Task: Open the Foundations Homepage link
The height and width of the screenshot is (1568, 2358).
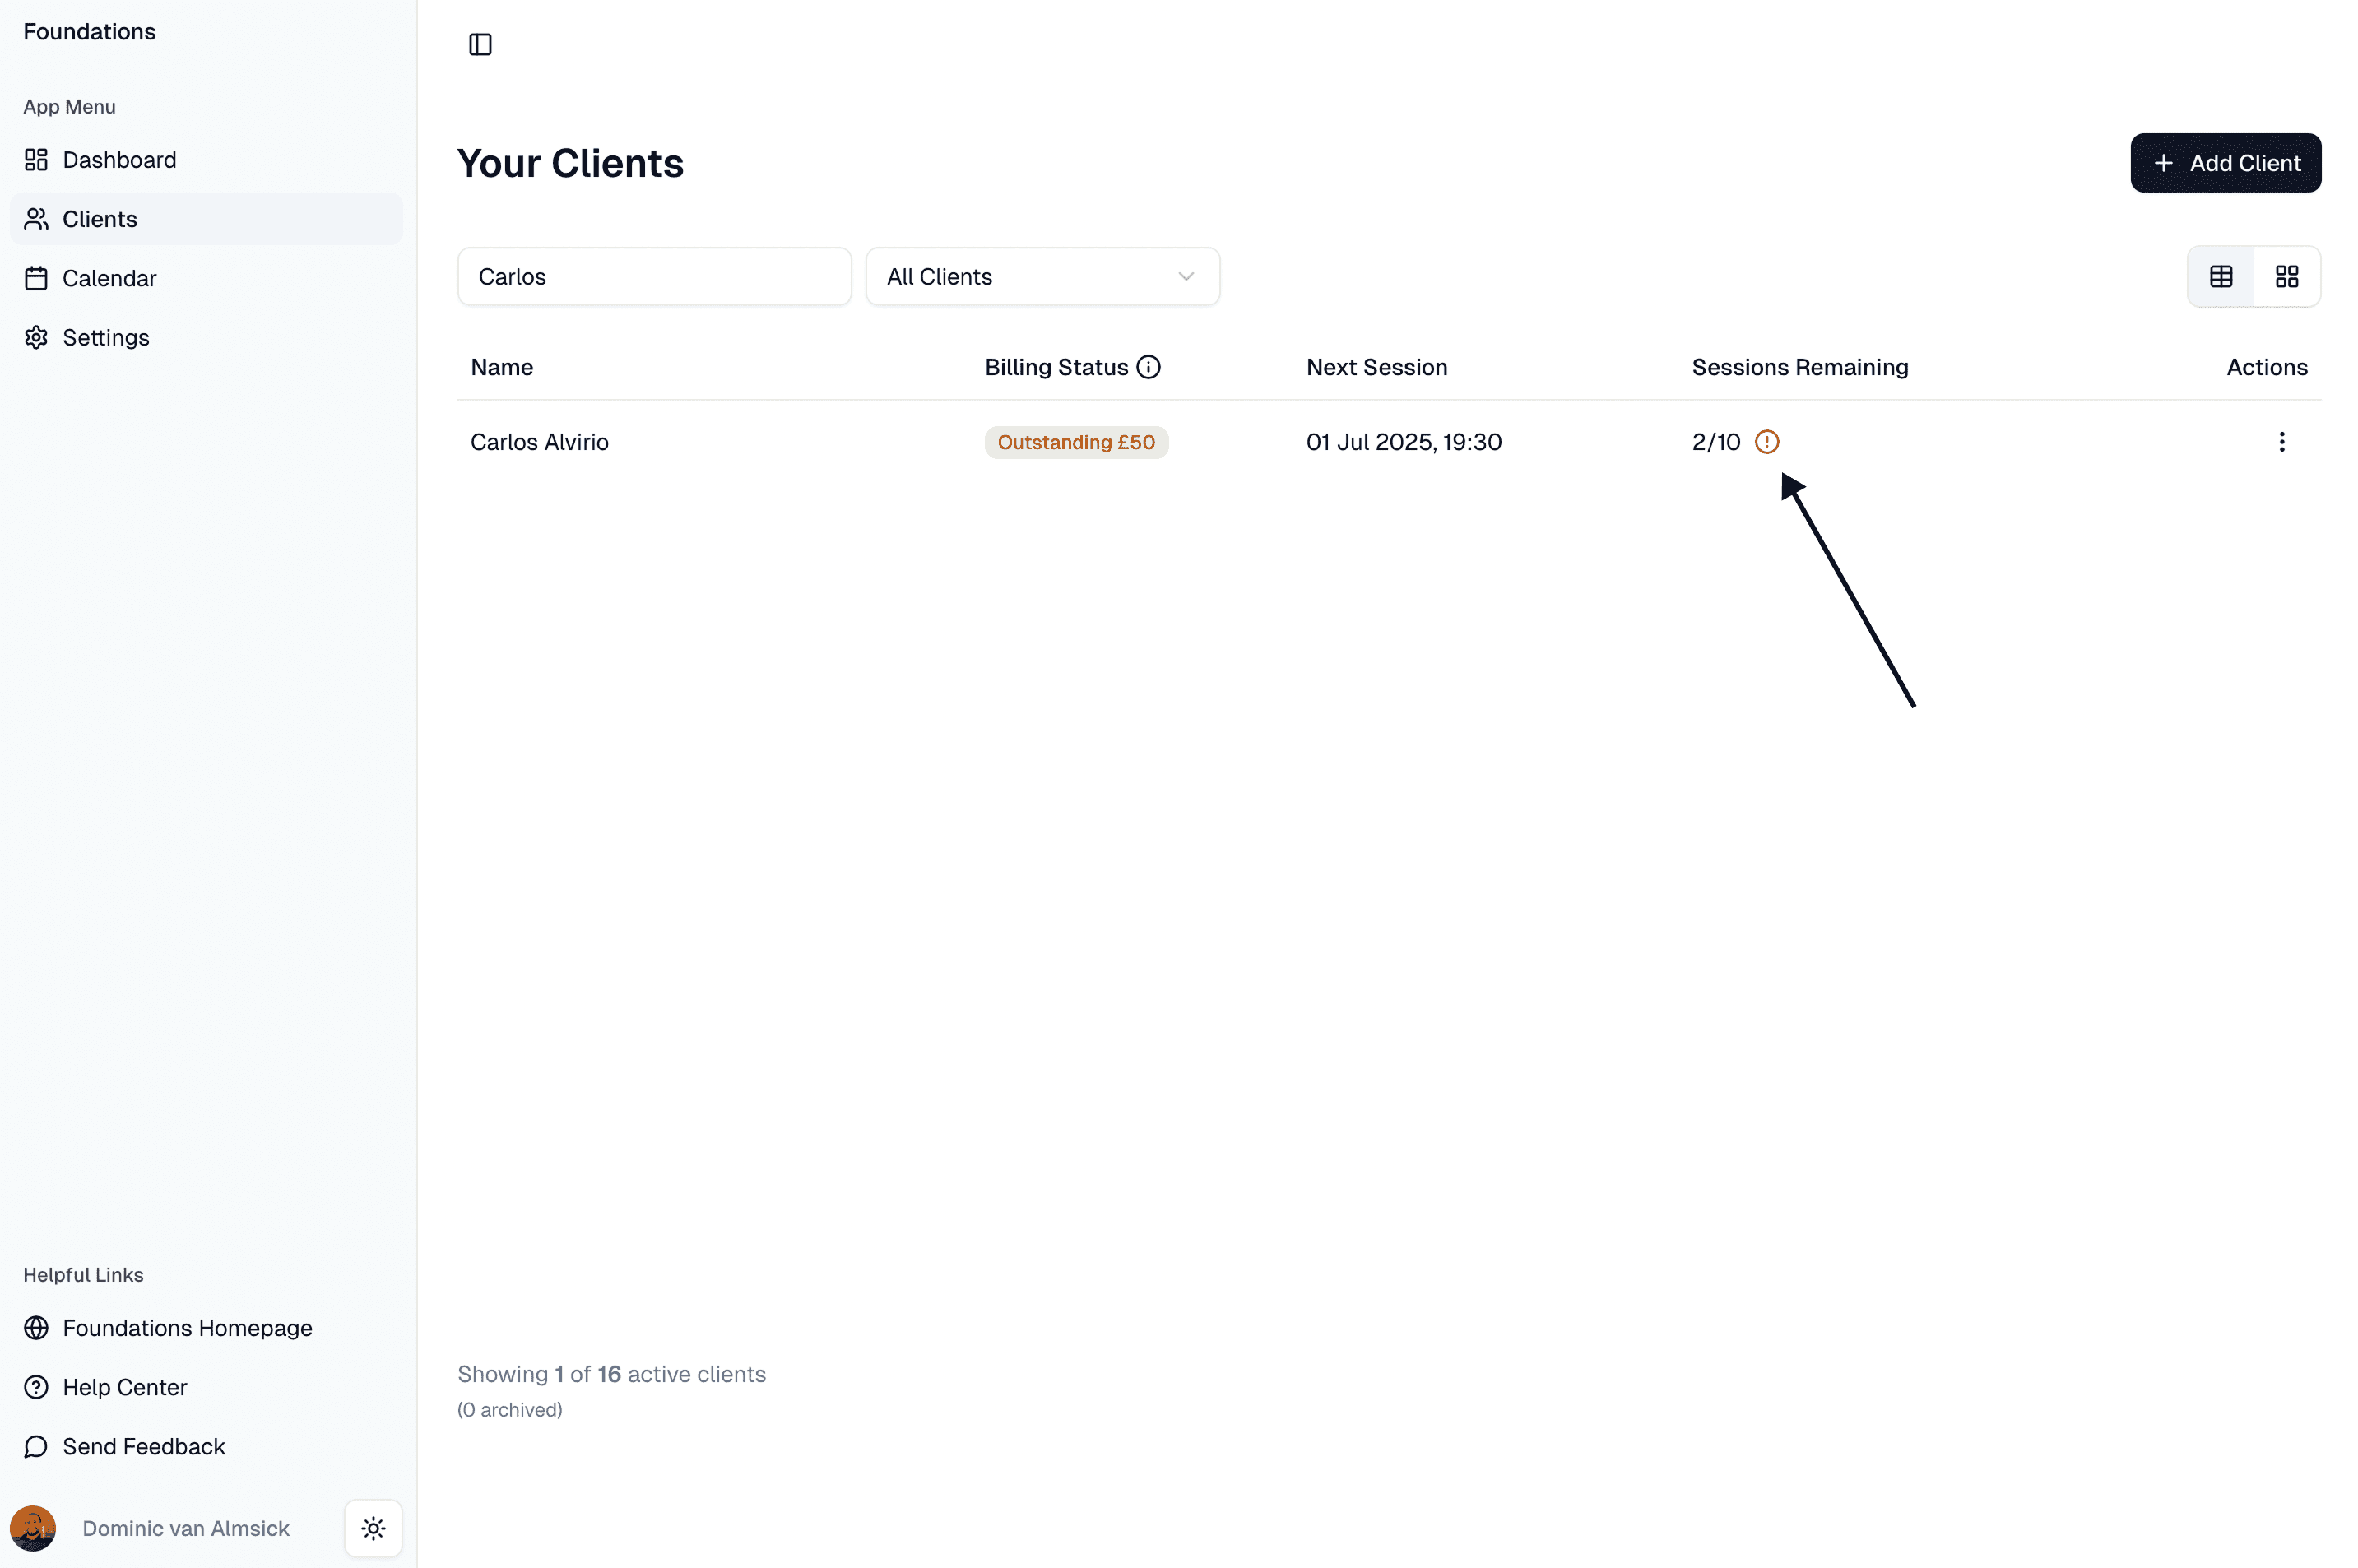Action: coord(187,1328)
